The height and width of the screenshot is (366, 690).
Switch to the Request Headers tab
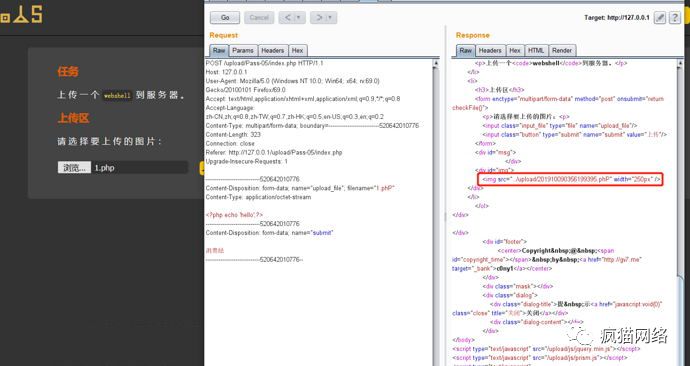coord(273,51)
